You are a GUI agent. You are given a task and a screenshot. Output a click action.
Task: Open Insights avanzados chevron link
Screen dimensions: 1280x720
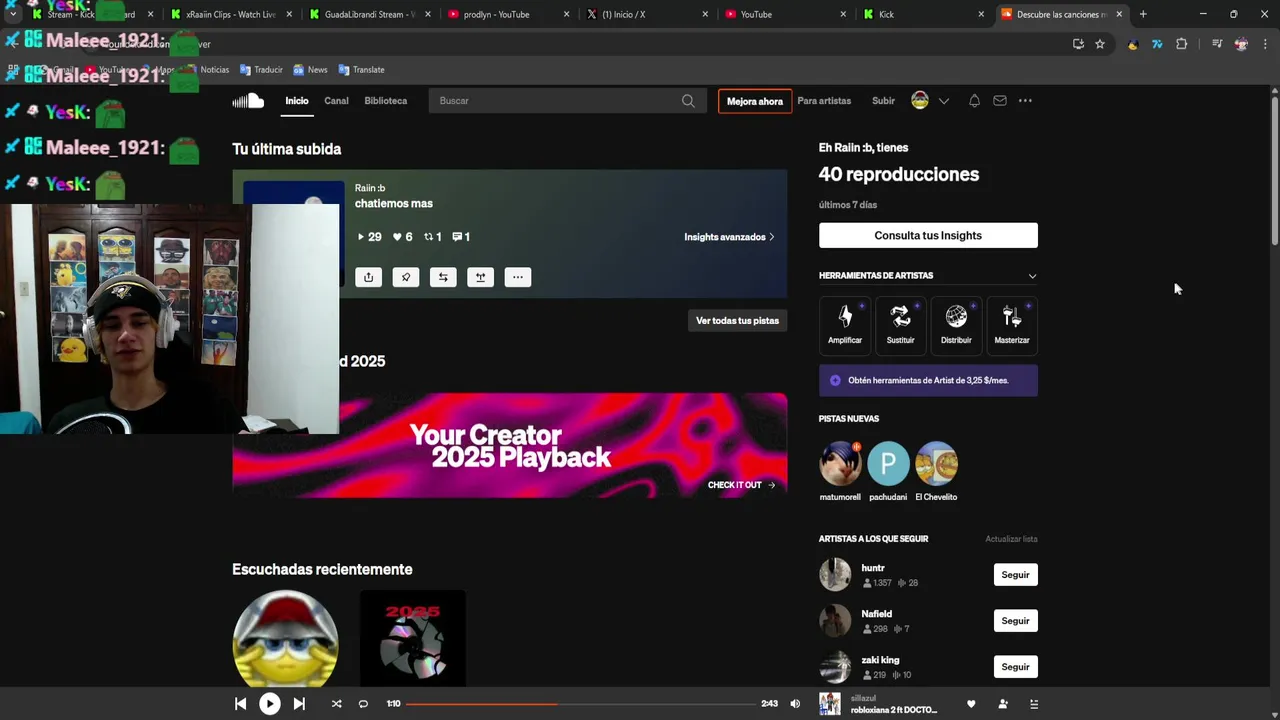[x=729, y=237]
